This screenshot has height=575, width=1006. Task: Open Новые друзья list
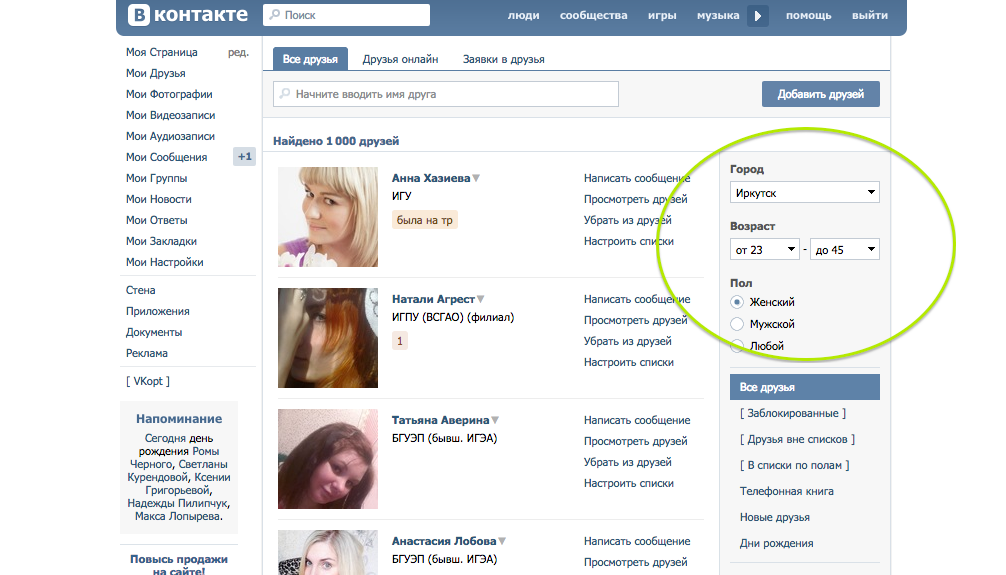774,517
